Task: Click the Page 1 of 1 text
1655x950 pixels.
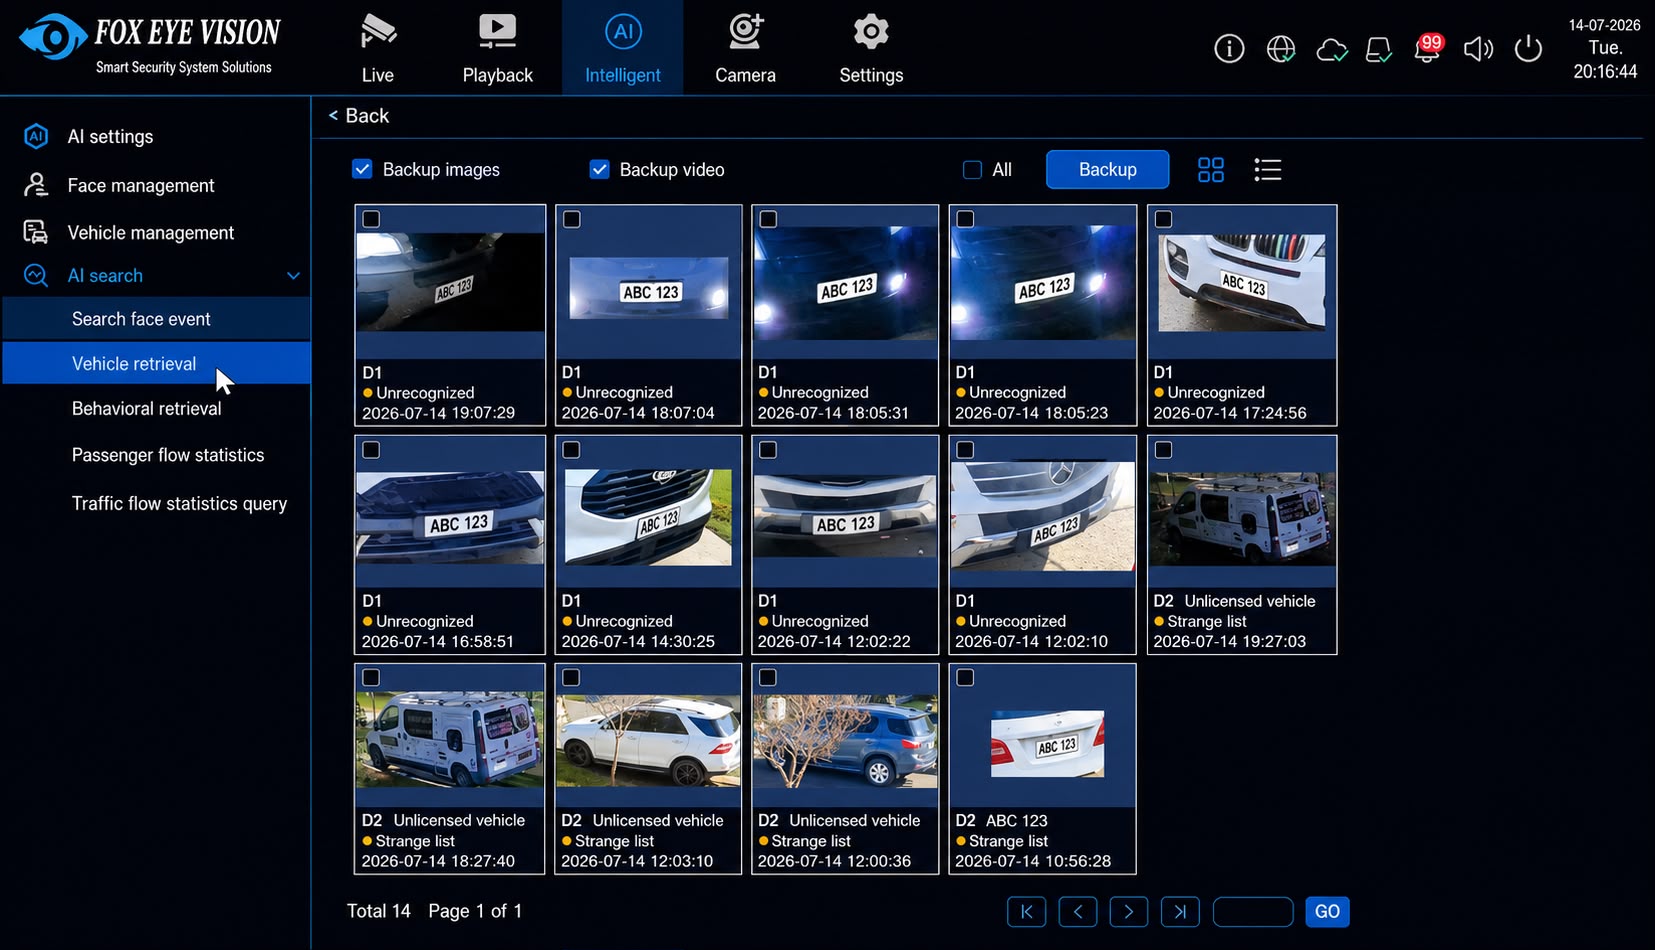Action: 475,911
